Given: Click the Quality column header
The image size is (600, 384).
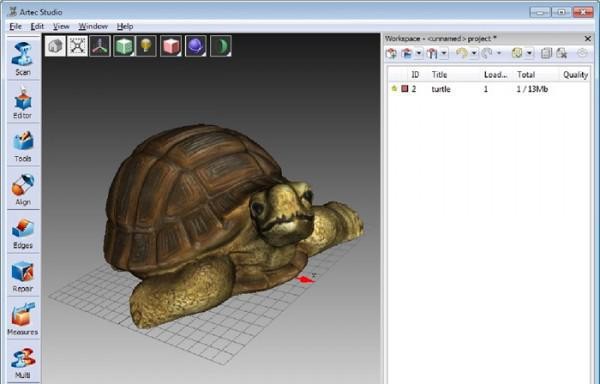Looking at the screenshot, I should [575, 75].
